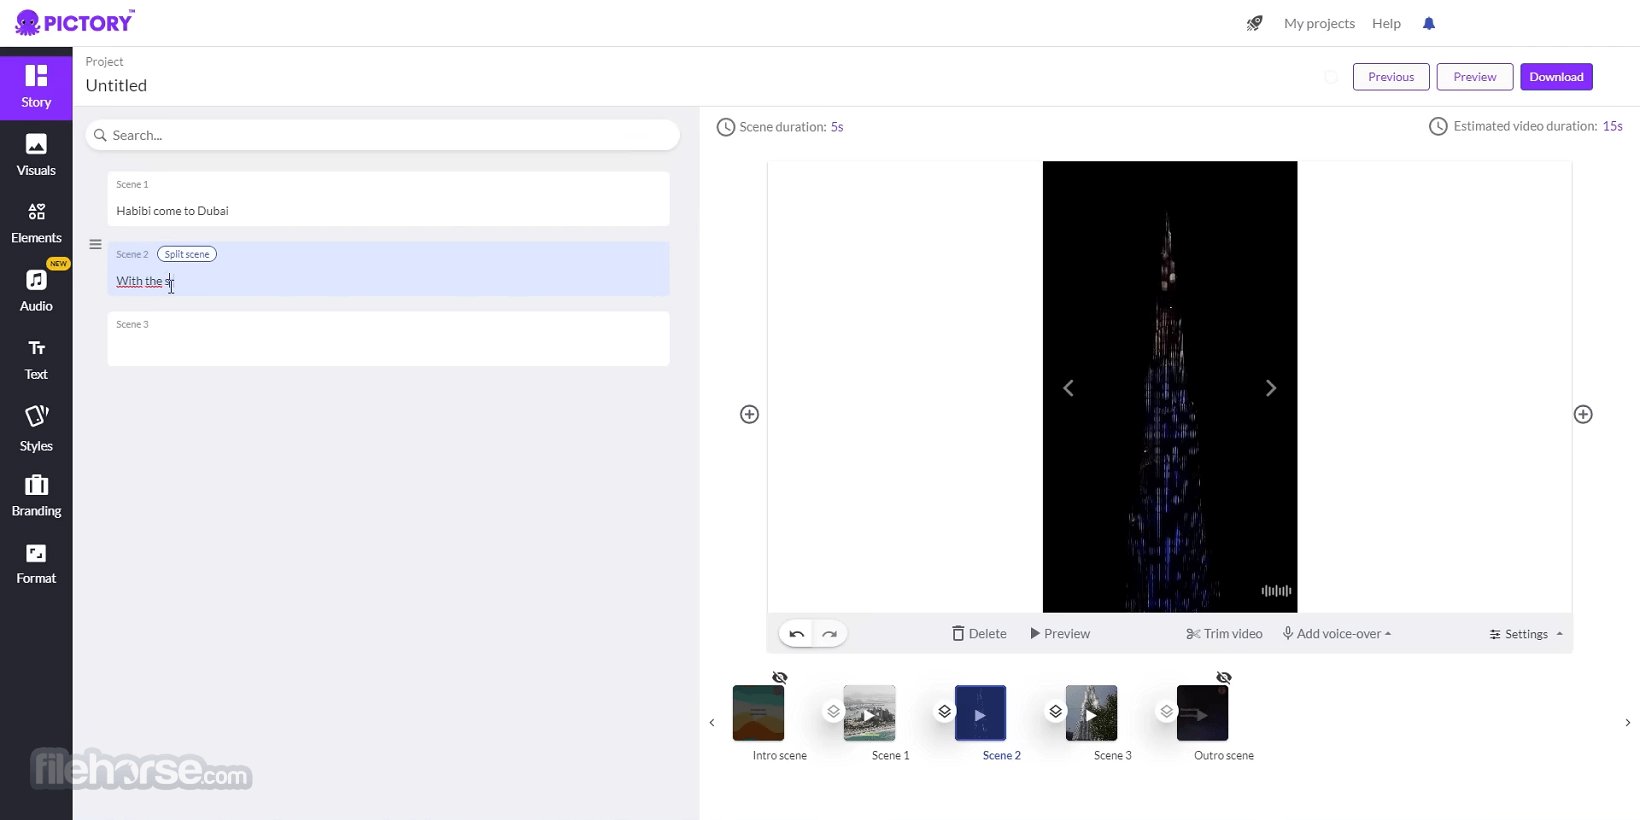Click the Previous button
This screenshot has width=1640, height=820.
1391,77
